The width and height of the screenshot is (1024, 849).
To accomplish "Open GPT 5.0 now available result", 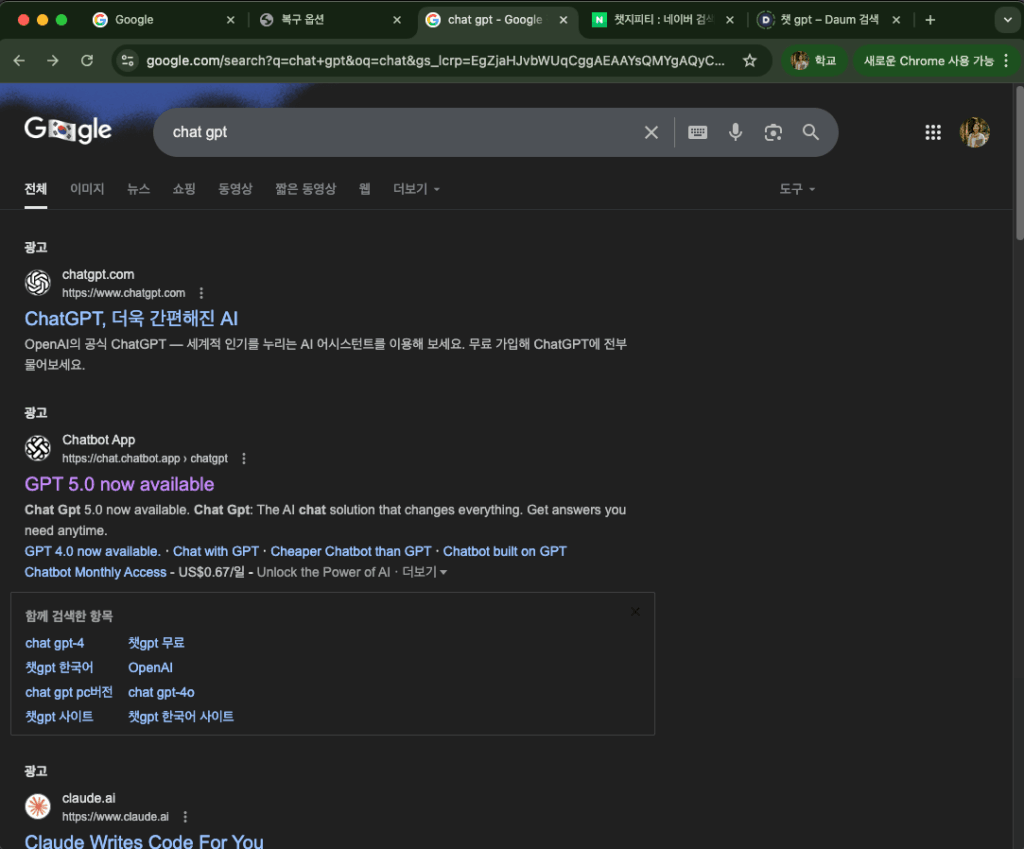I will pos(120,484).
